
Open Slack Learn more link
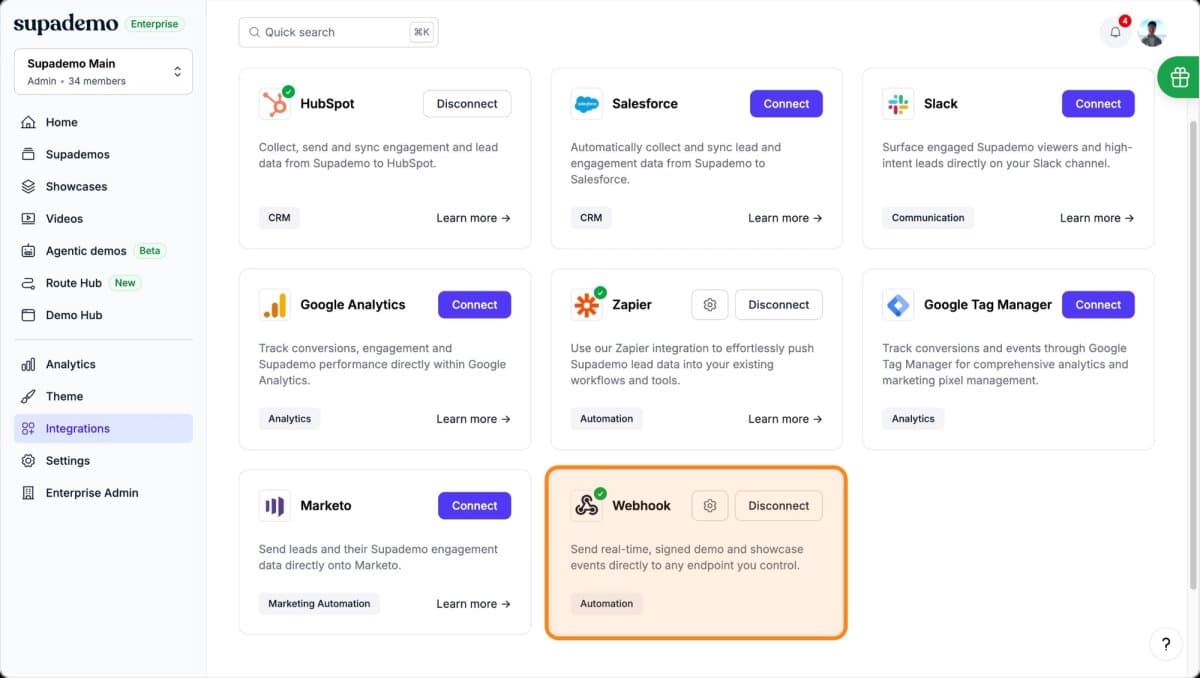tap(1097, 218)
